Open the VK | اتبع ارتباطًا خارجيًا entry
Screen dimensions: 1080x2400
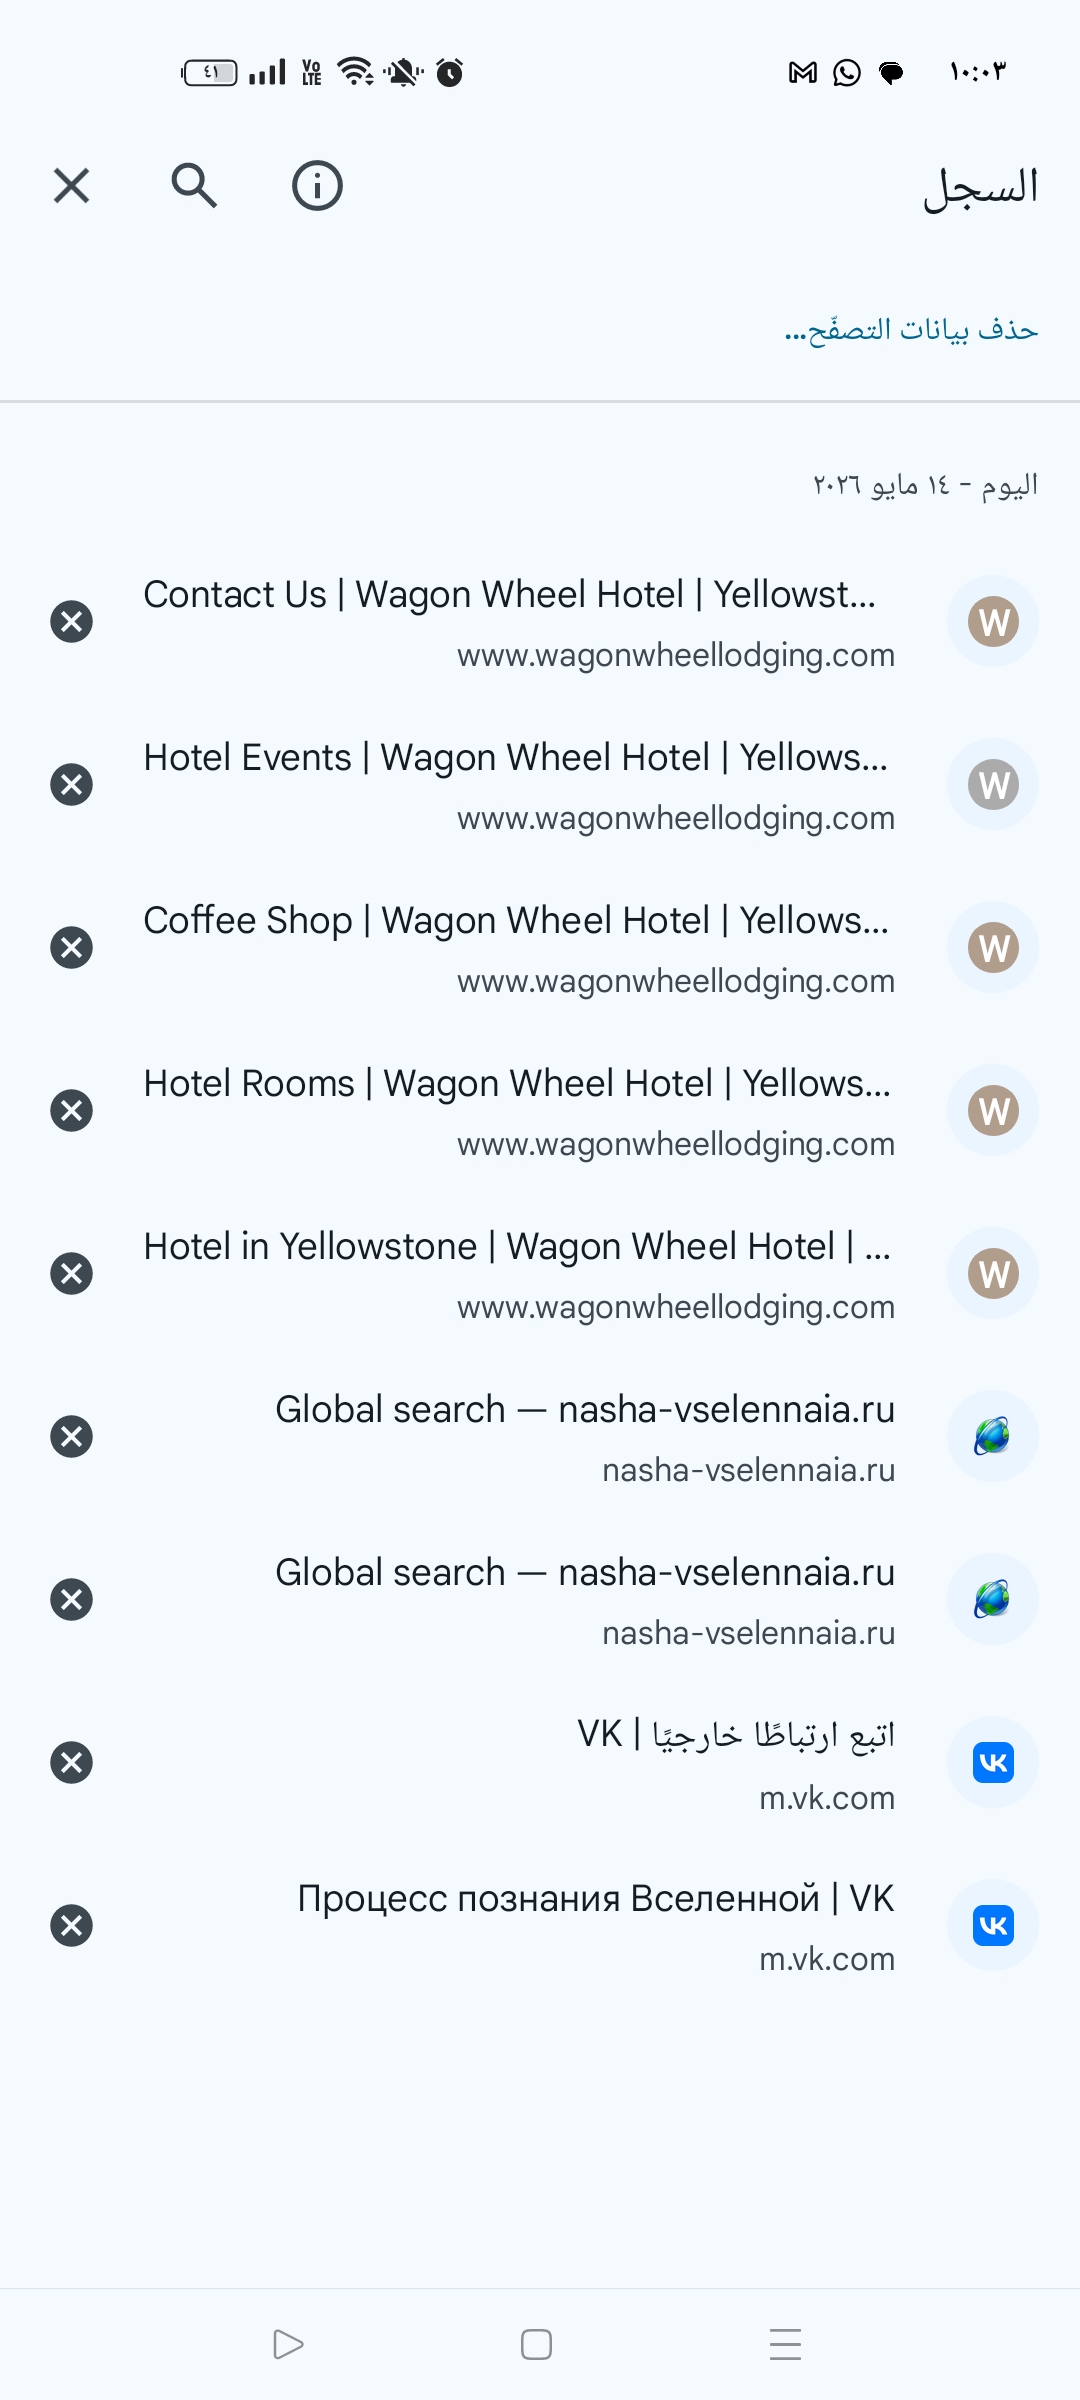pos(735,1763)
